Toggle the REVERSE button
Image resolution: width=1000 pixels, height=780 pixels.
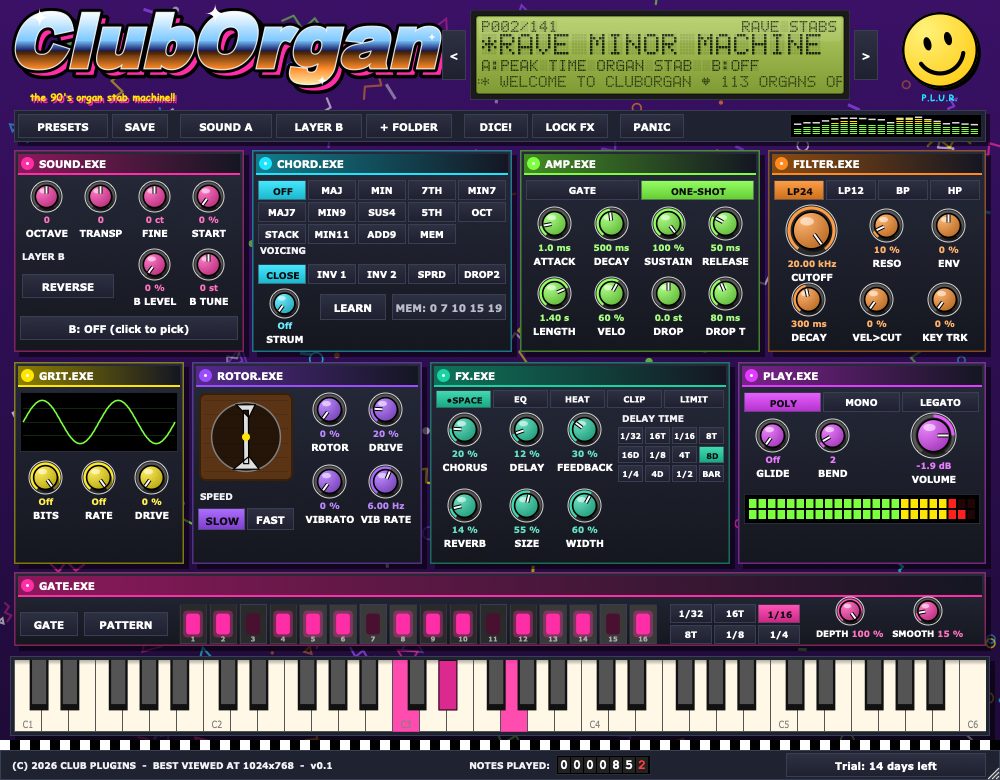click(68, 287)
